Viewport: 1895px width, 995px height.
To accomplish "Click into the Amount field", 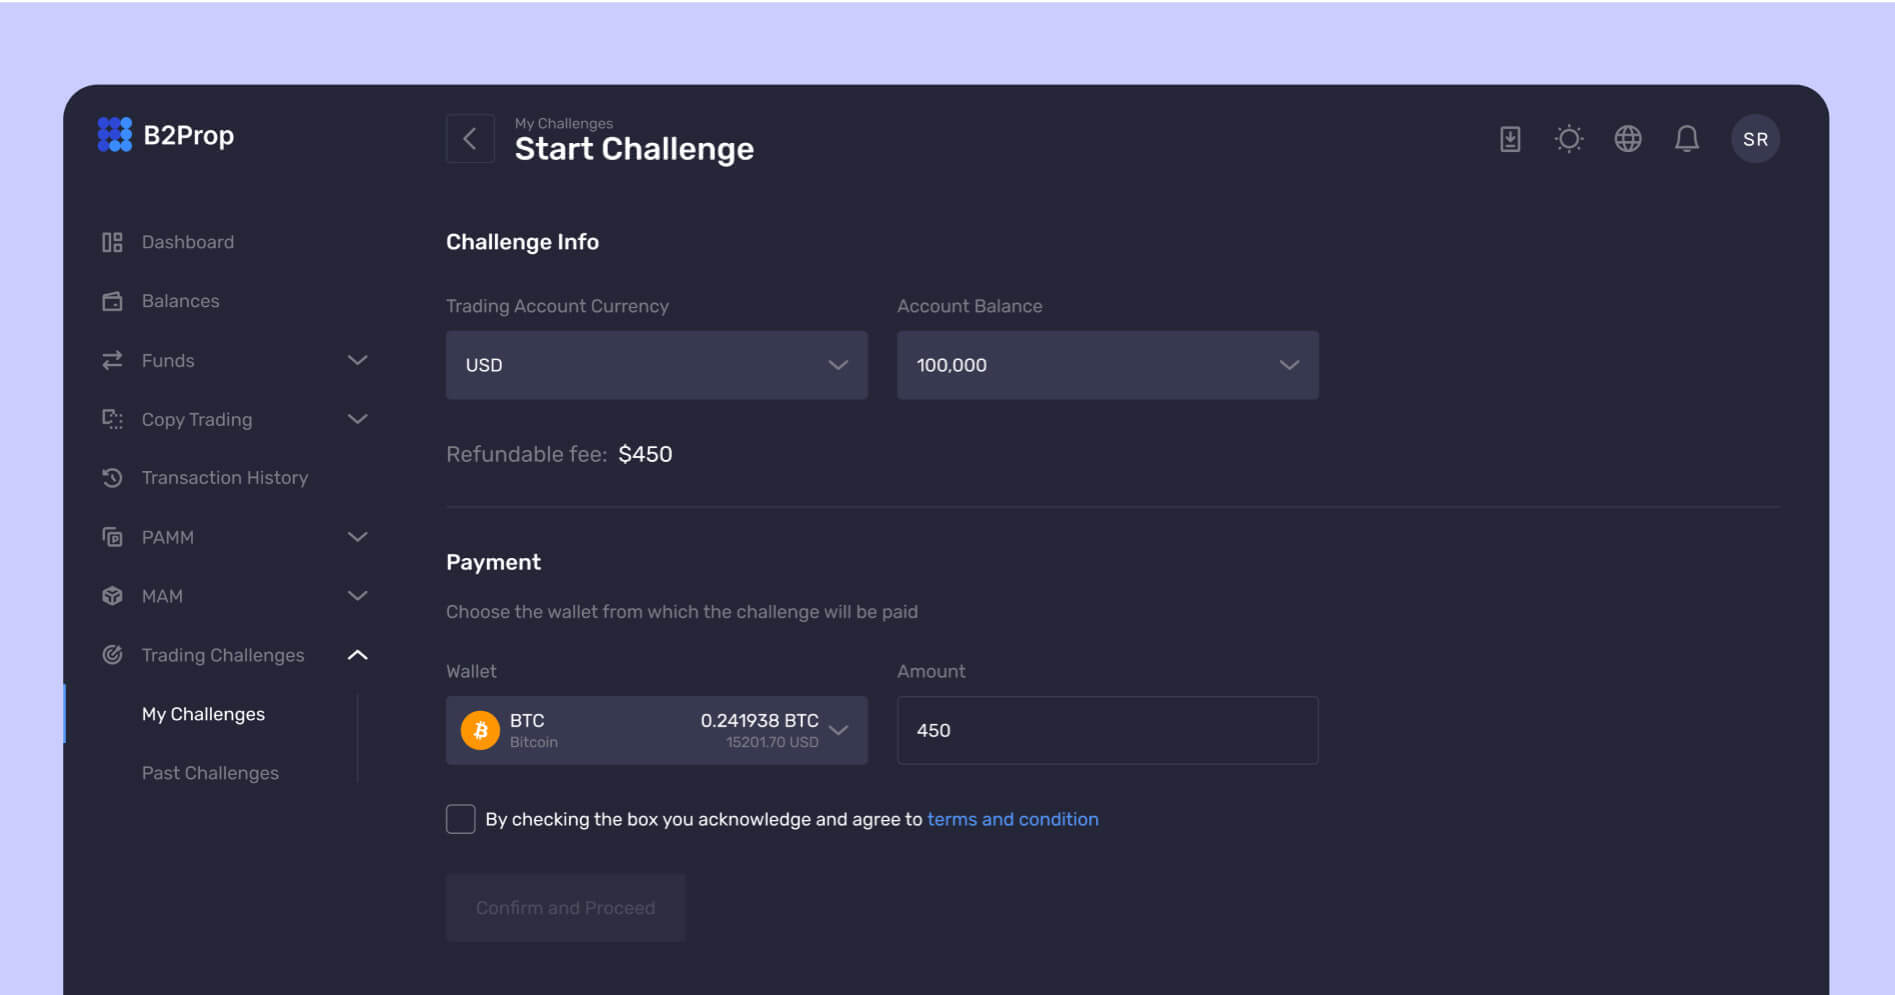I will pyautogui.click(x=1107, y=730).
